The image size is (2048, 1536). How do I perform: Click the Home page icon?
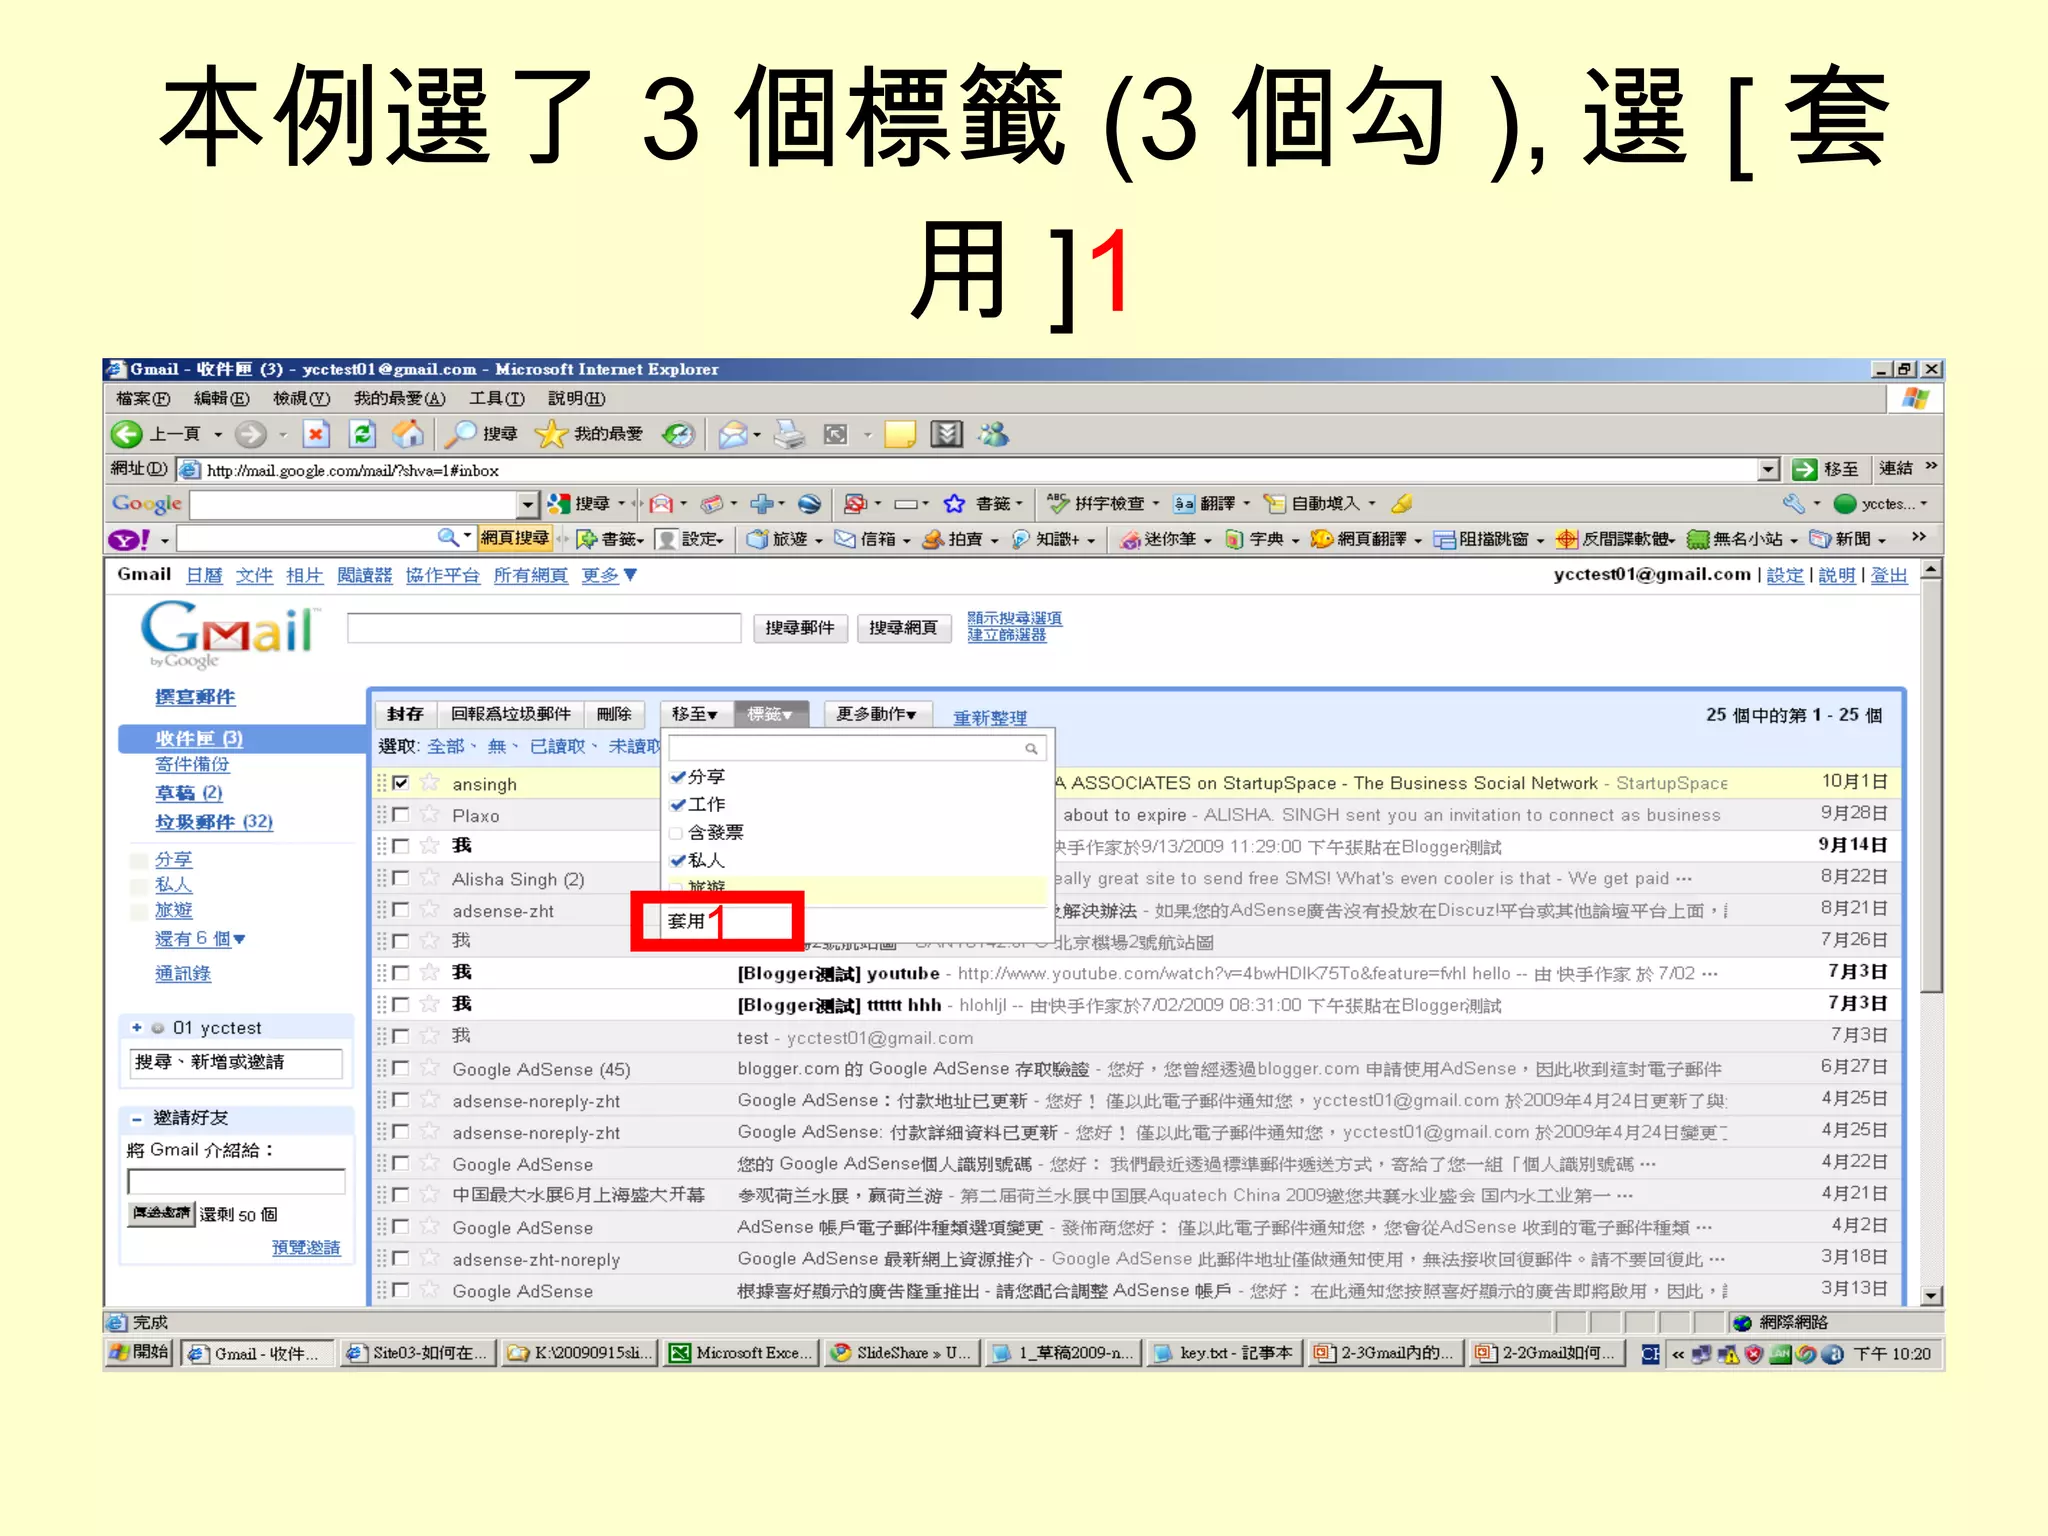407,434
